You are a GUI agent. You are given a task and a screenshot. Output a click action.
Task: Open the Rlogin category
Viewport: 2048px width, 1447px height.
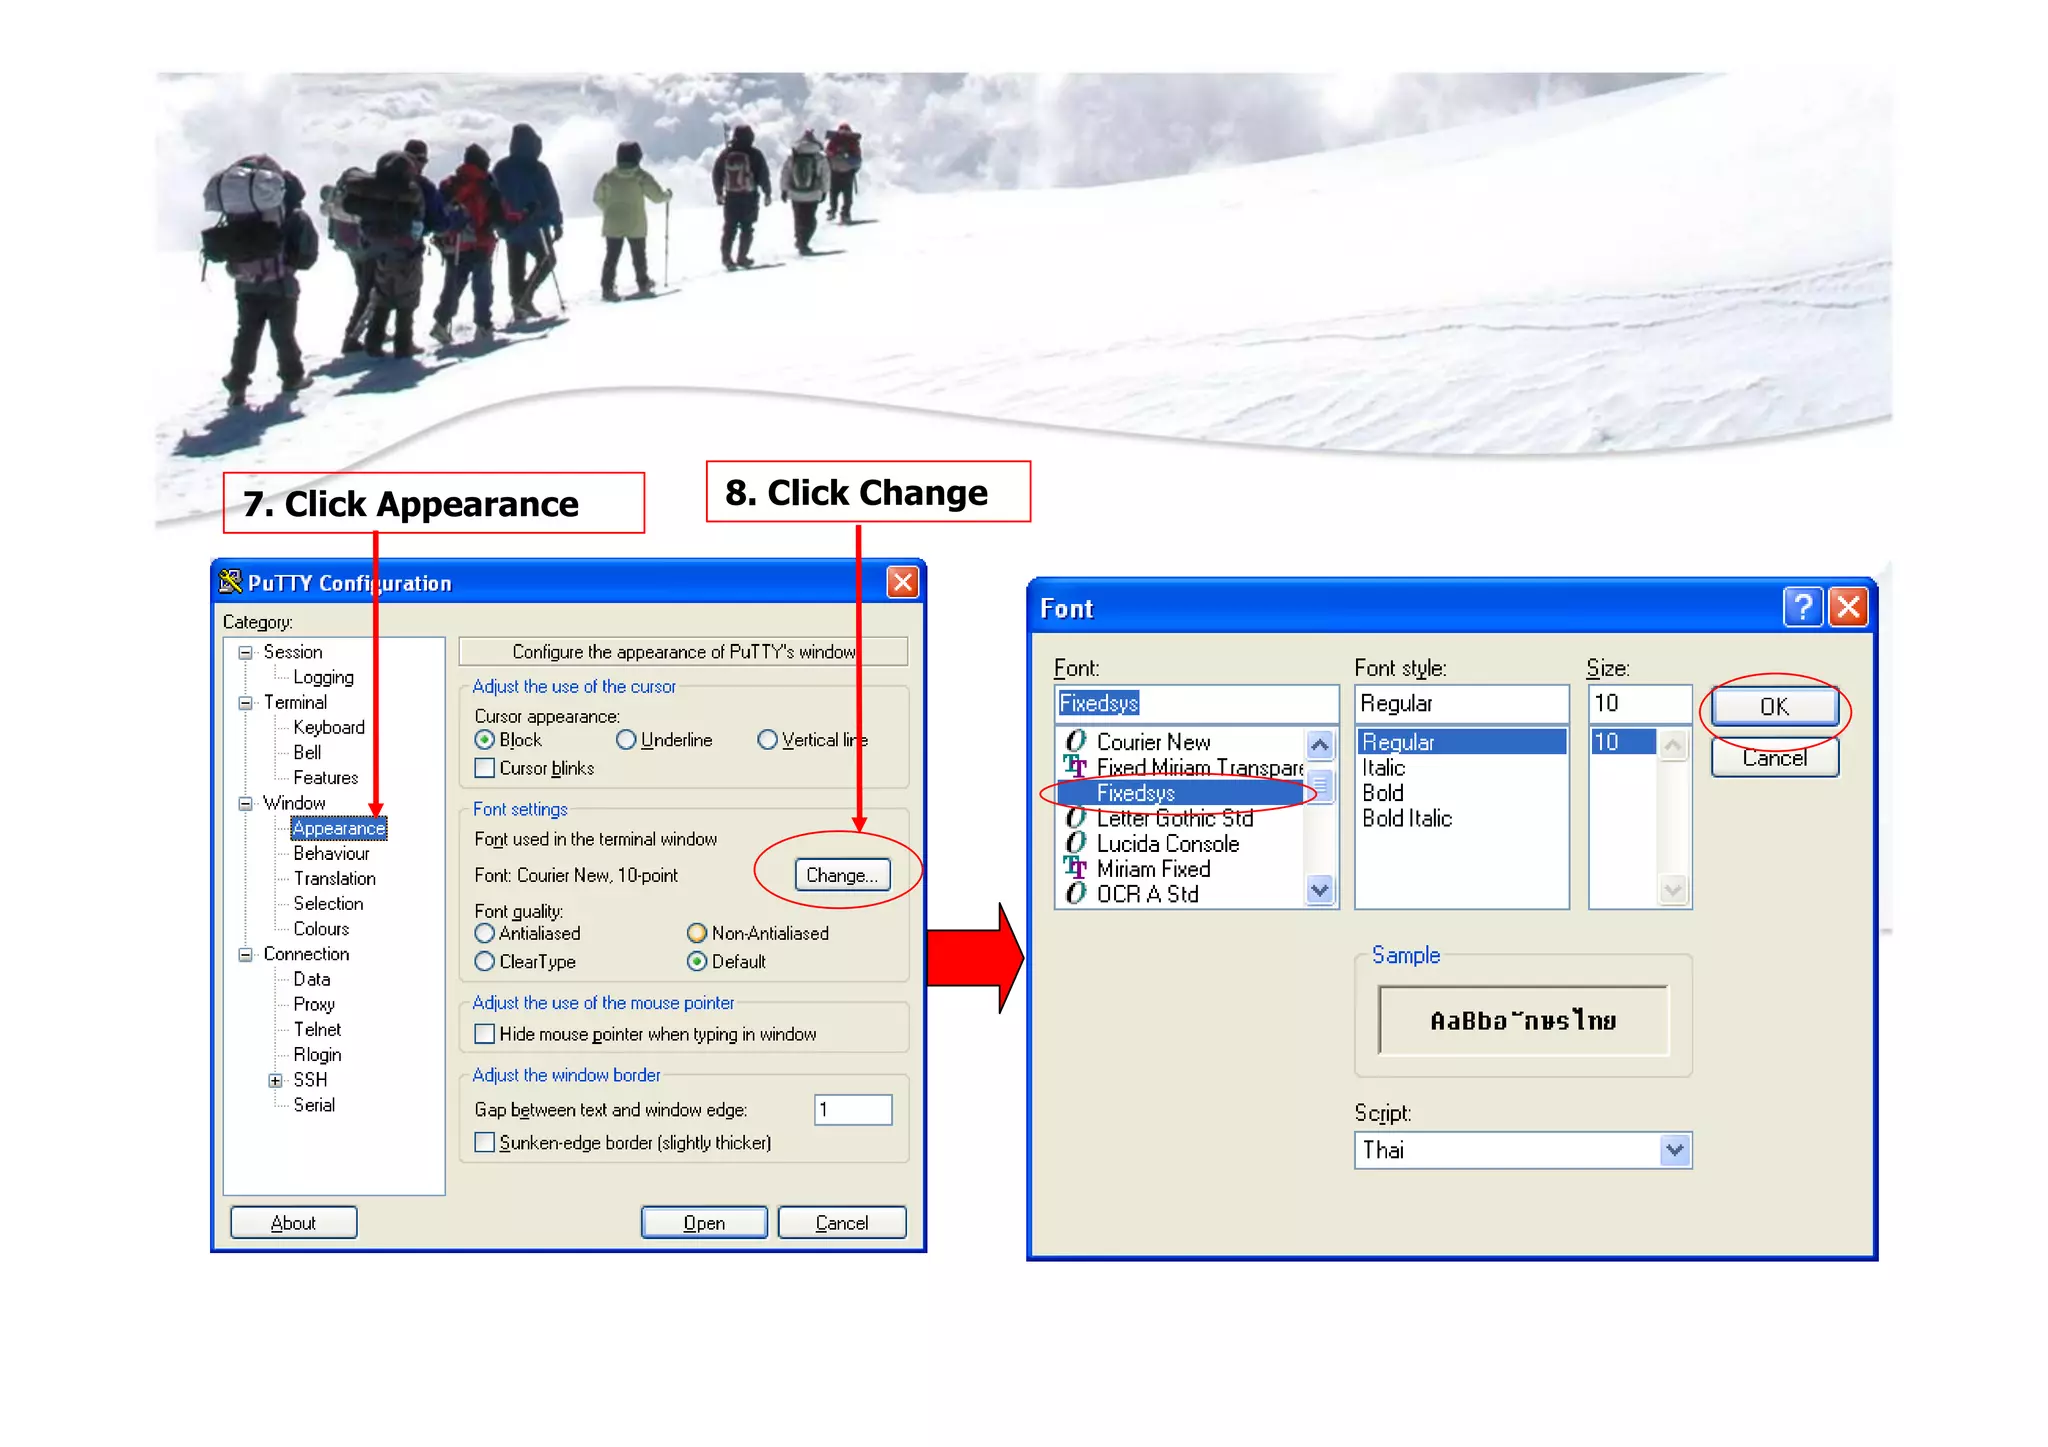(x=317, y=1054)
